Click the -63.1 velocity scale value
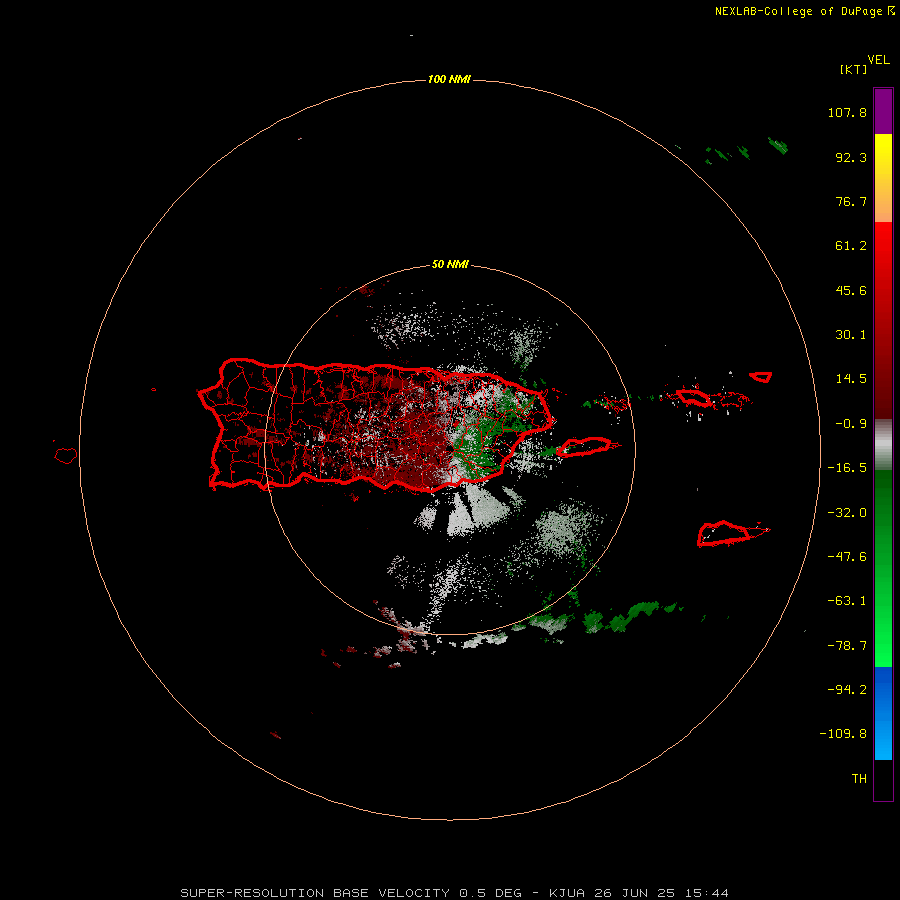This screenshot has width=900, height=900. click(847, 601)
